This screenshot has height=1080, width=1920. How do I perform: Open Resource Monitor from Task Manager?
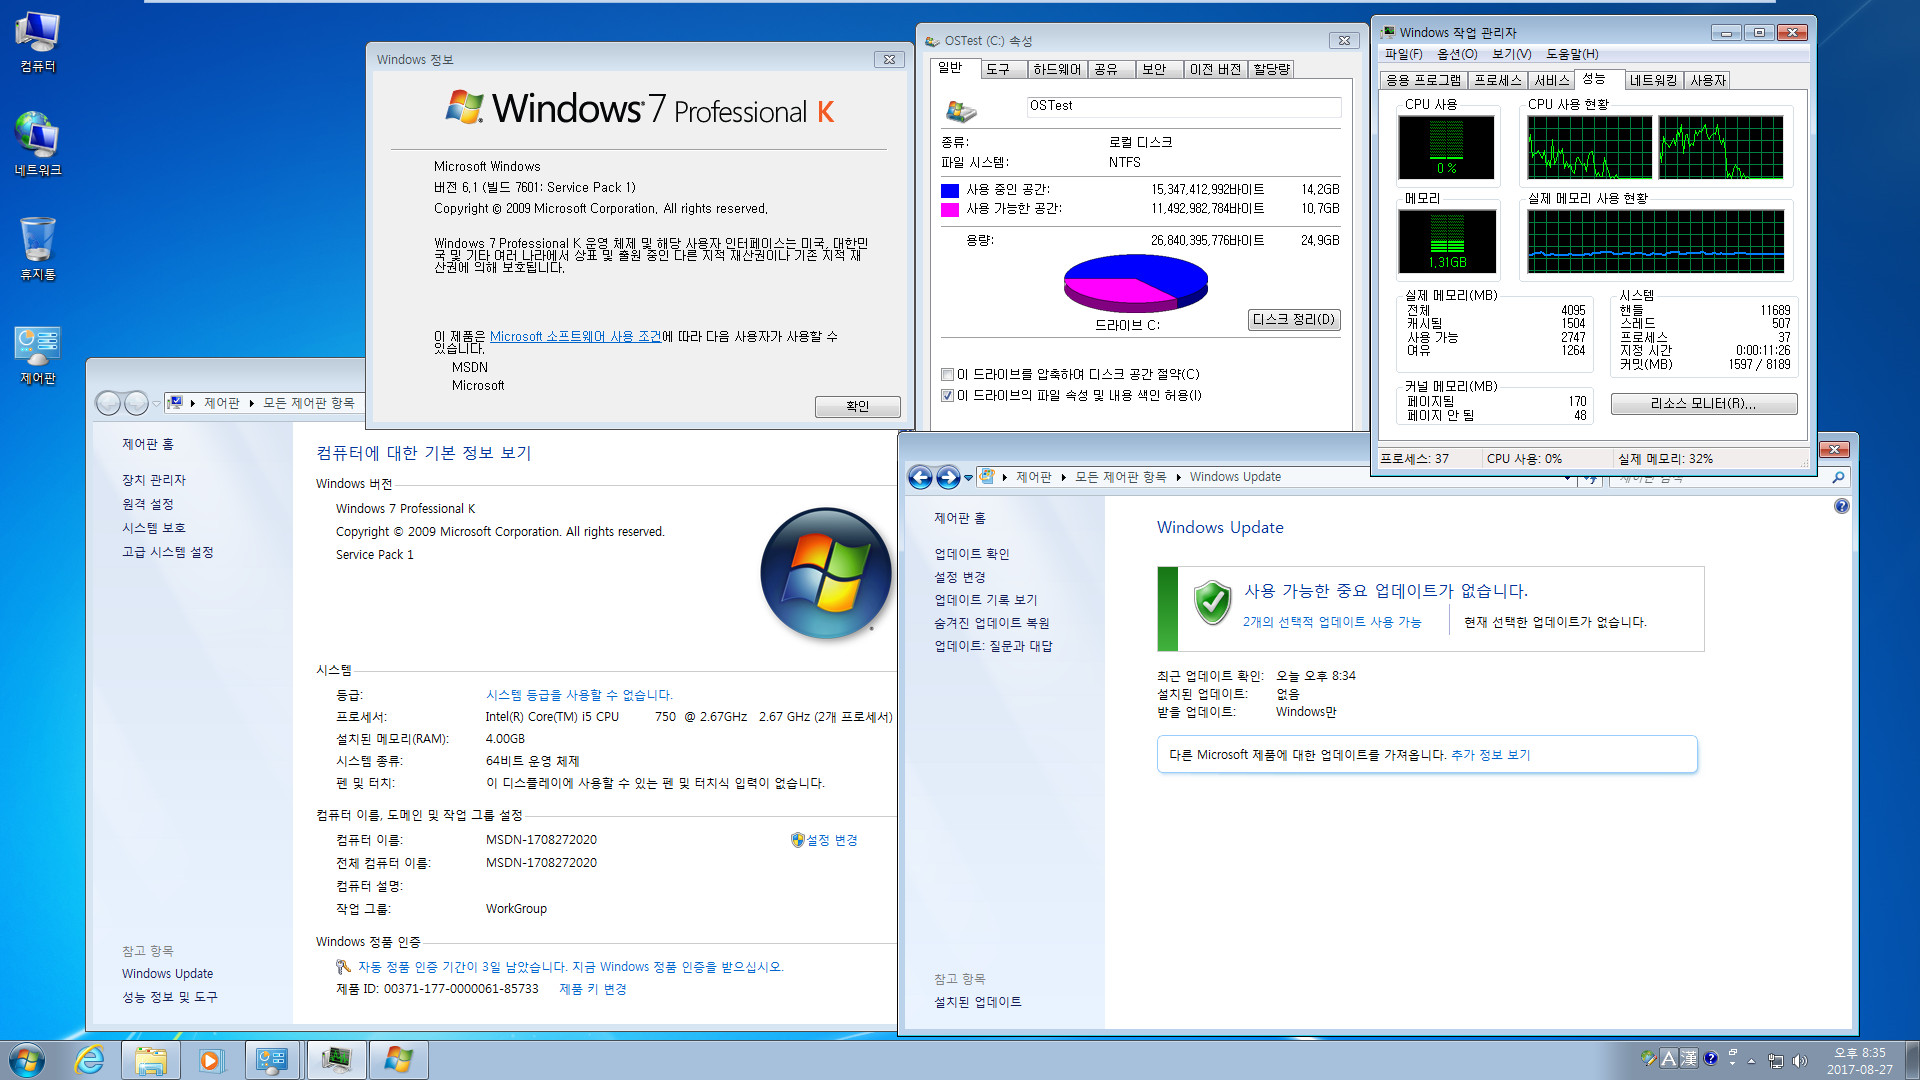click(x=1703, y=404)
